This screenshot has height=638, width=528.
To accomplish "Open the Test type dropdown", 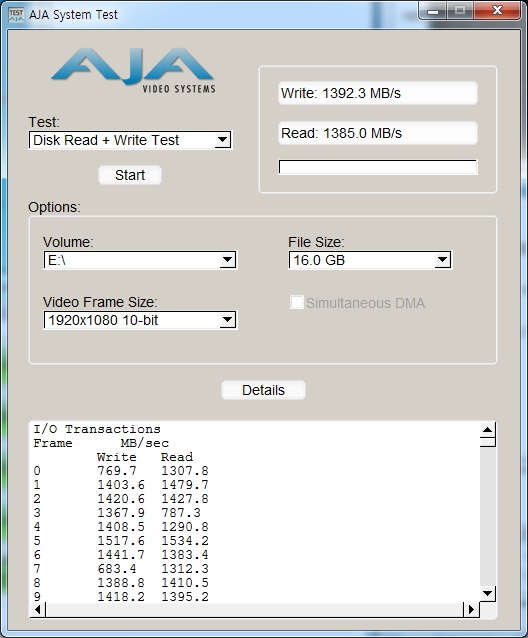I will click(x=130, y=140).
